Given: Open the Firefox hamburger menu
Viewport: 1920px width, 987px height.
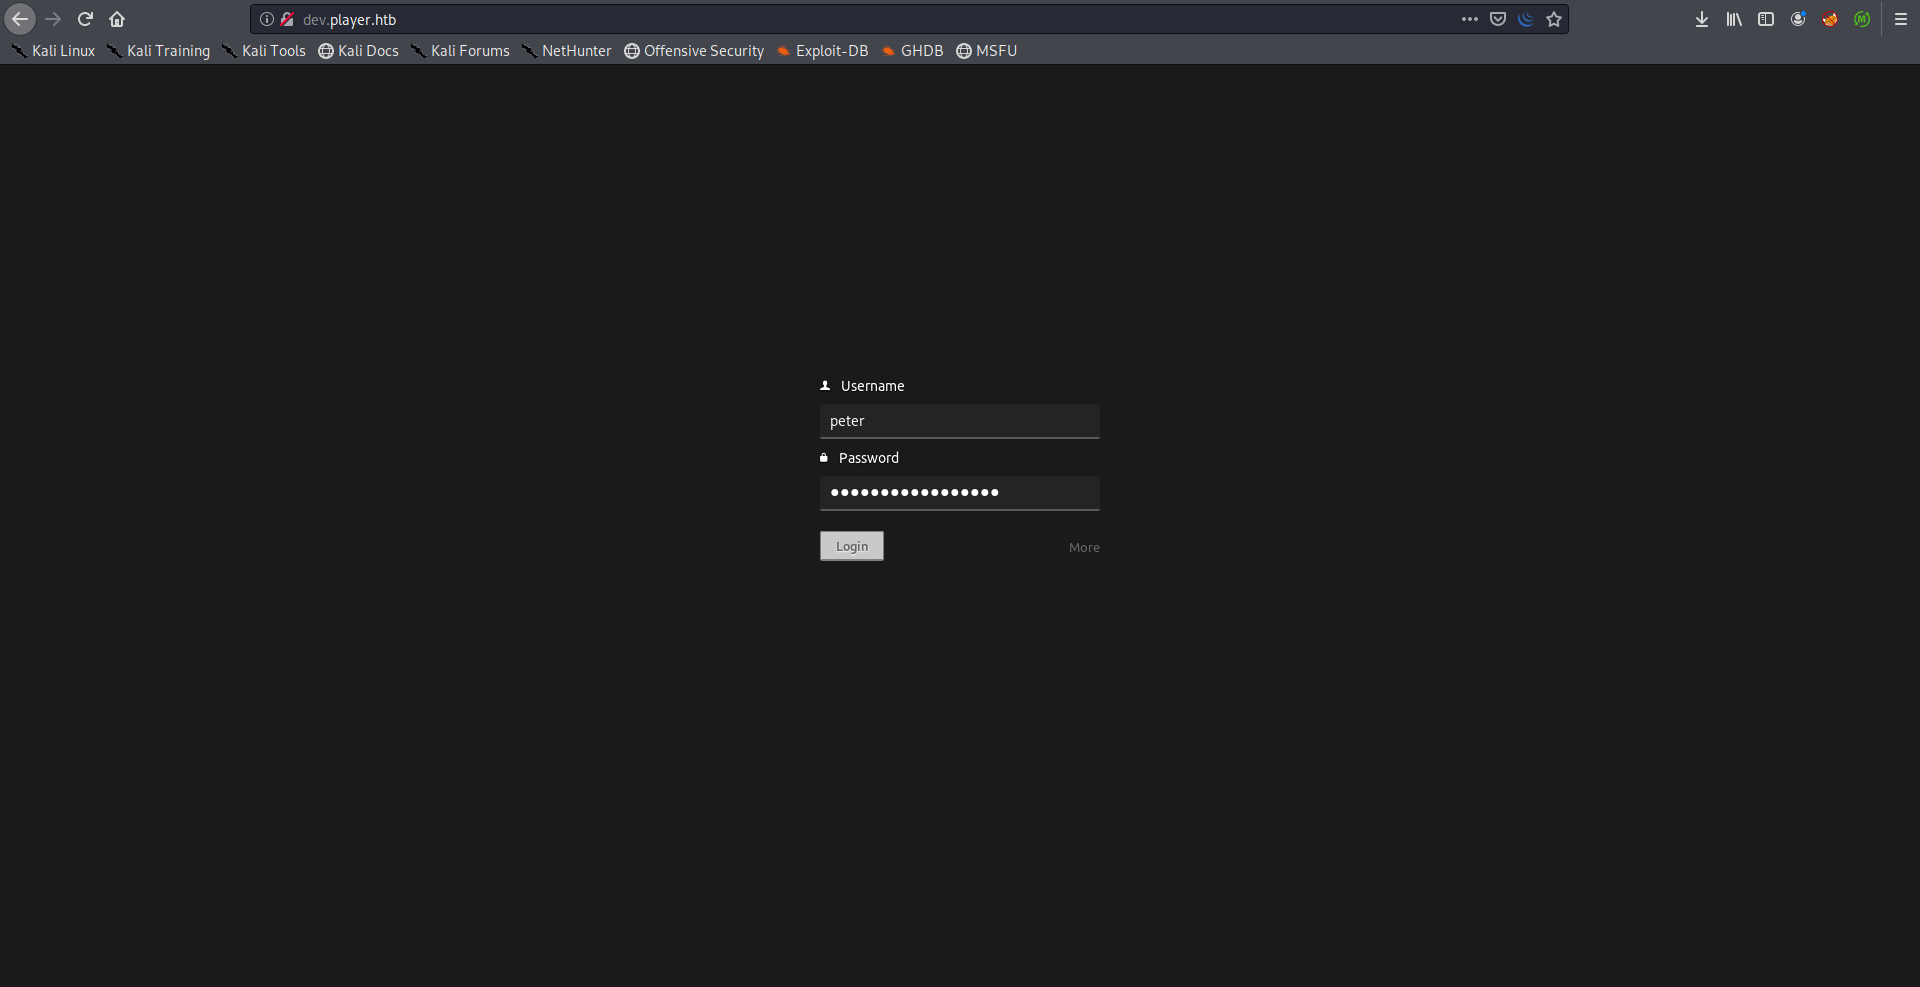Looking at the screenshot, I should [x=1901, y=19].
